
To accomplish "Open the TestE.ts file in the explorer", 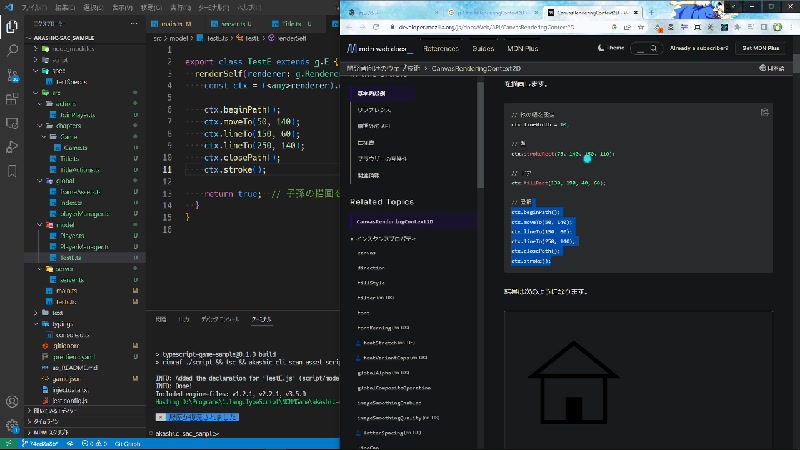I will point(70,257).
